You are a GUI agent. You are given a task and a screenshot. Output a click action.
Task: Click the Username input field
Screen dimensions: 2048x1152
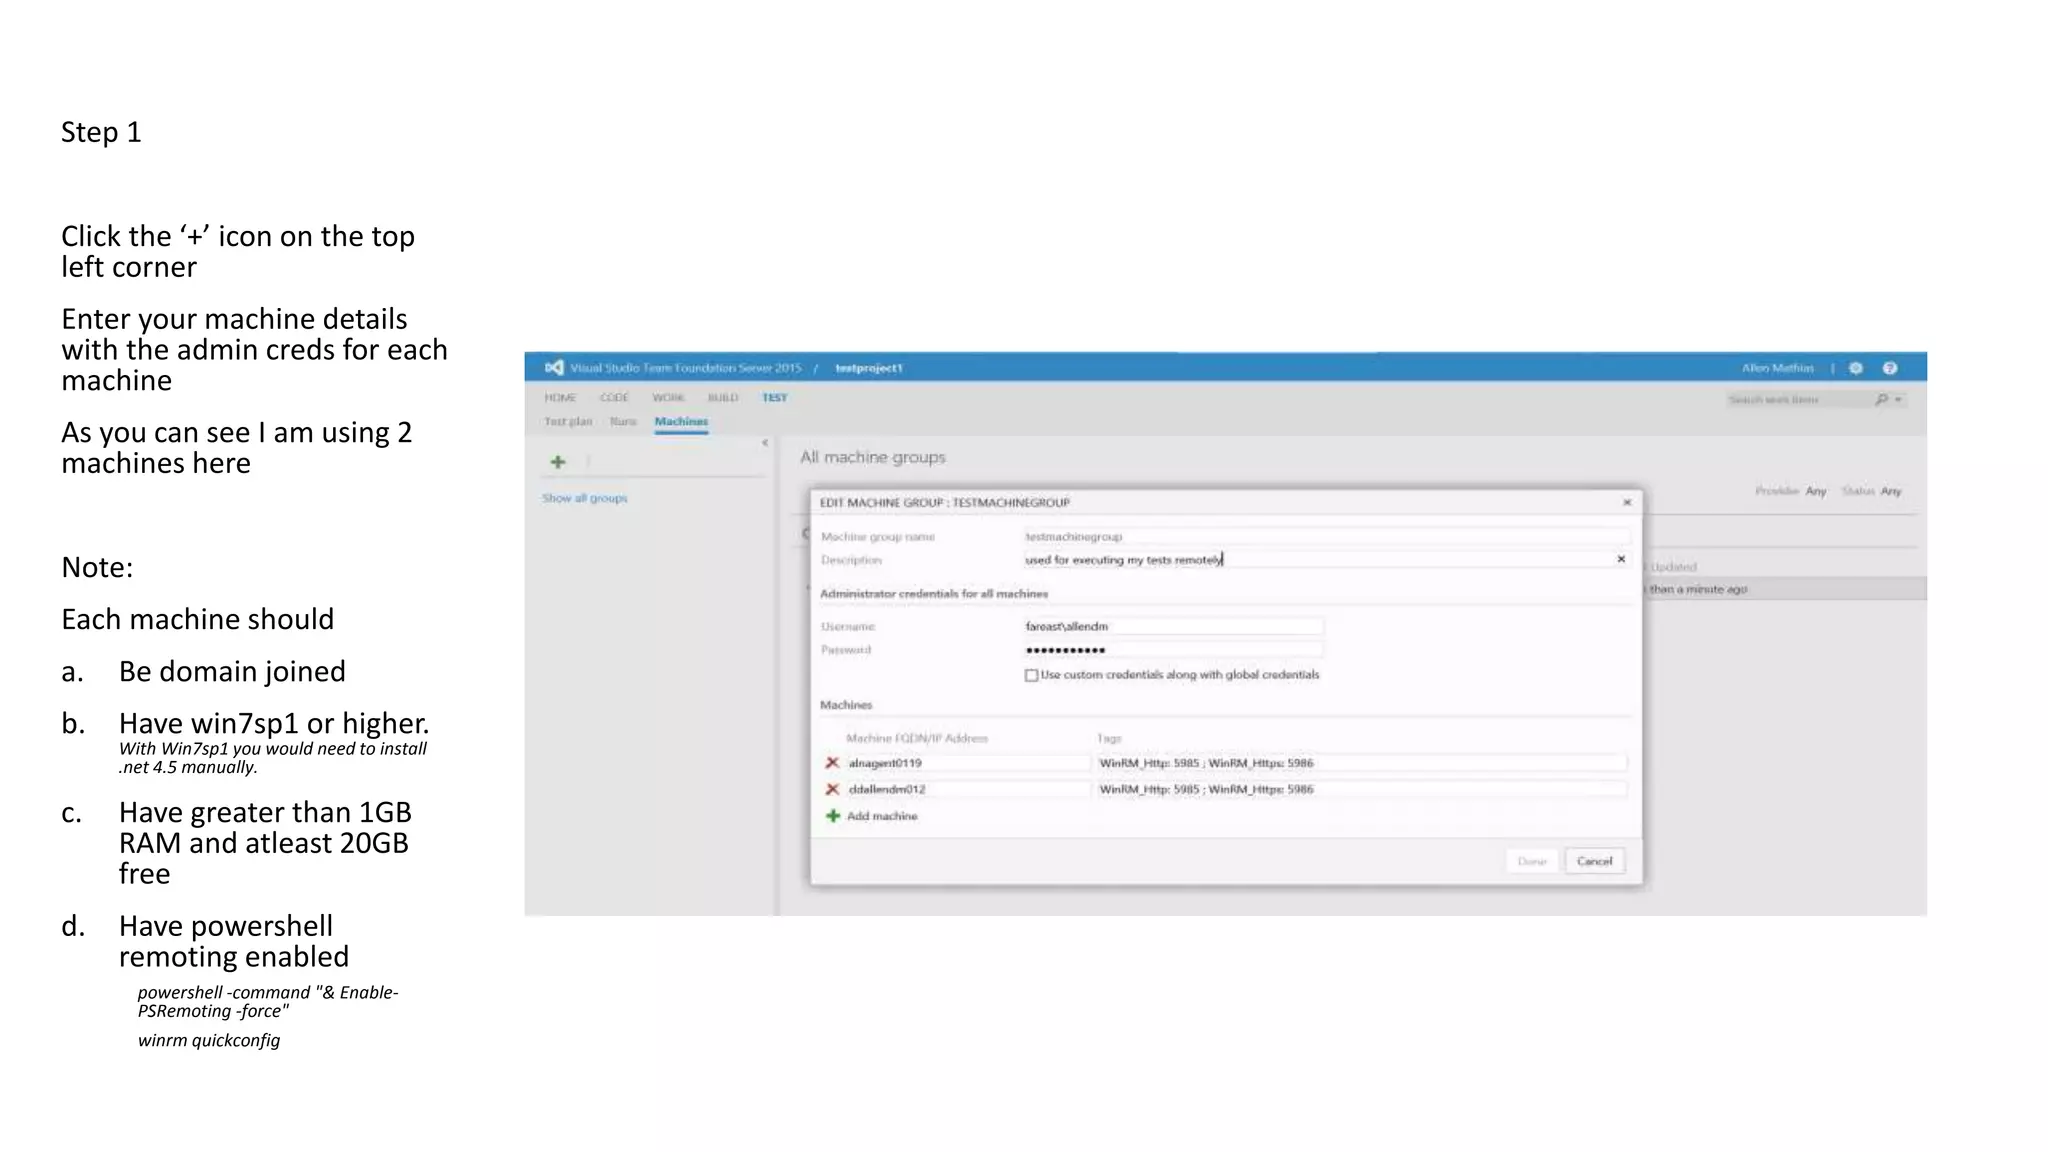point(1172,627)
